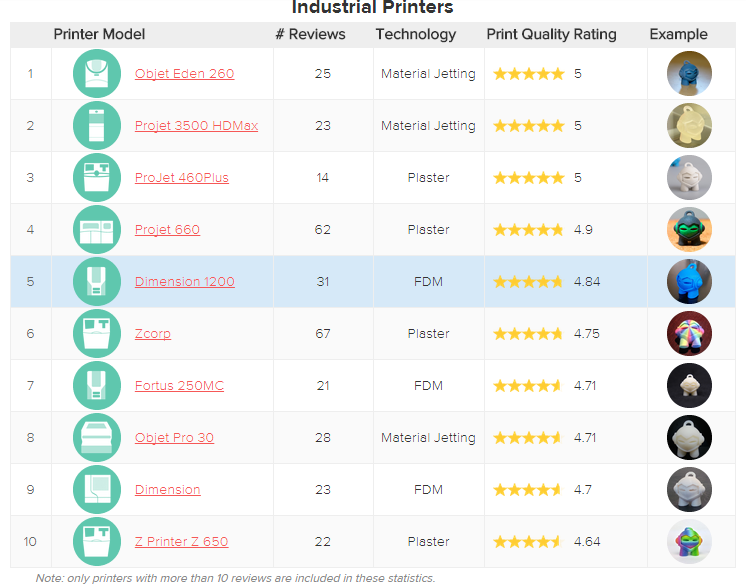Image resolution: width=746 pixels, height=586 pixels.
Task: Click review count 67 for Zcorp
Action: tap(323, 333)
